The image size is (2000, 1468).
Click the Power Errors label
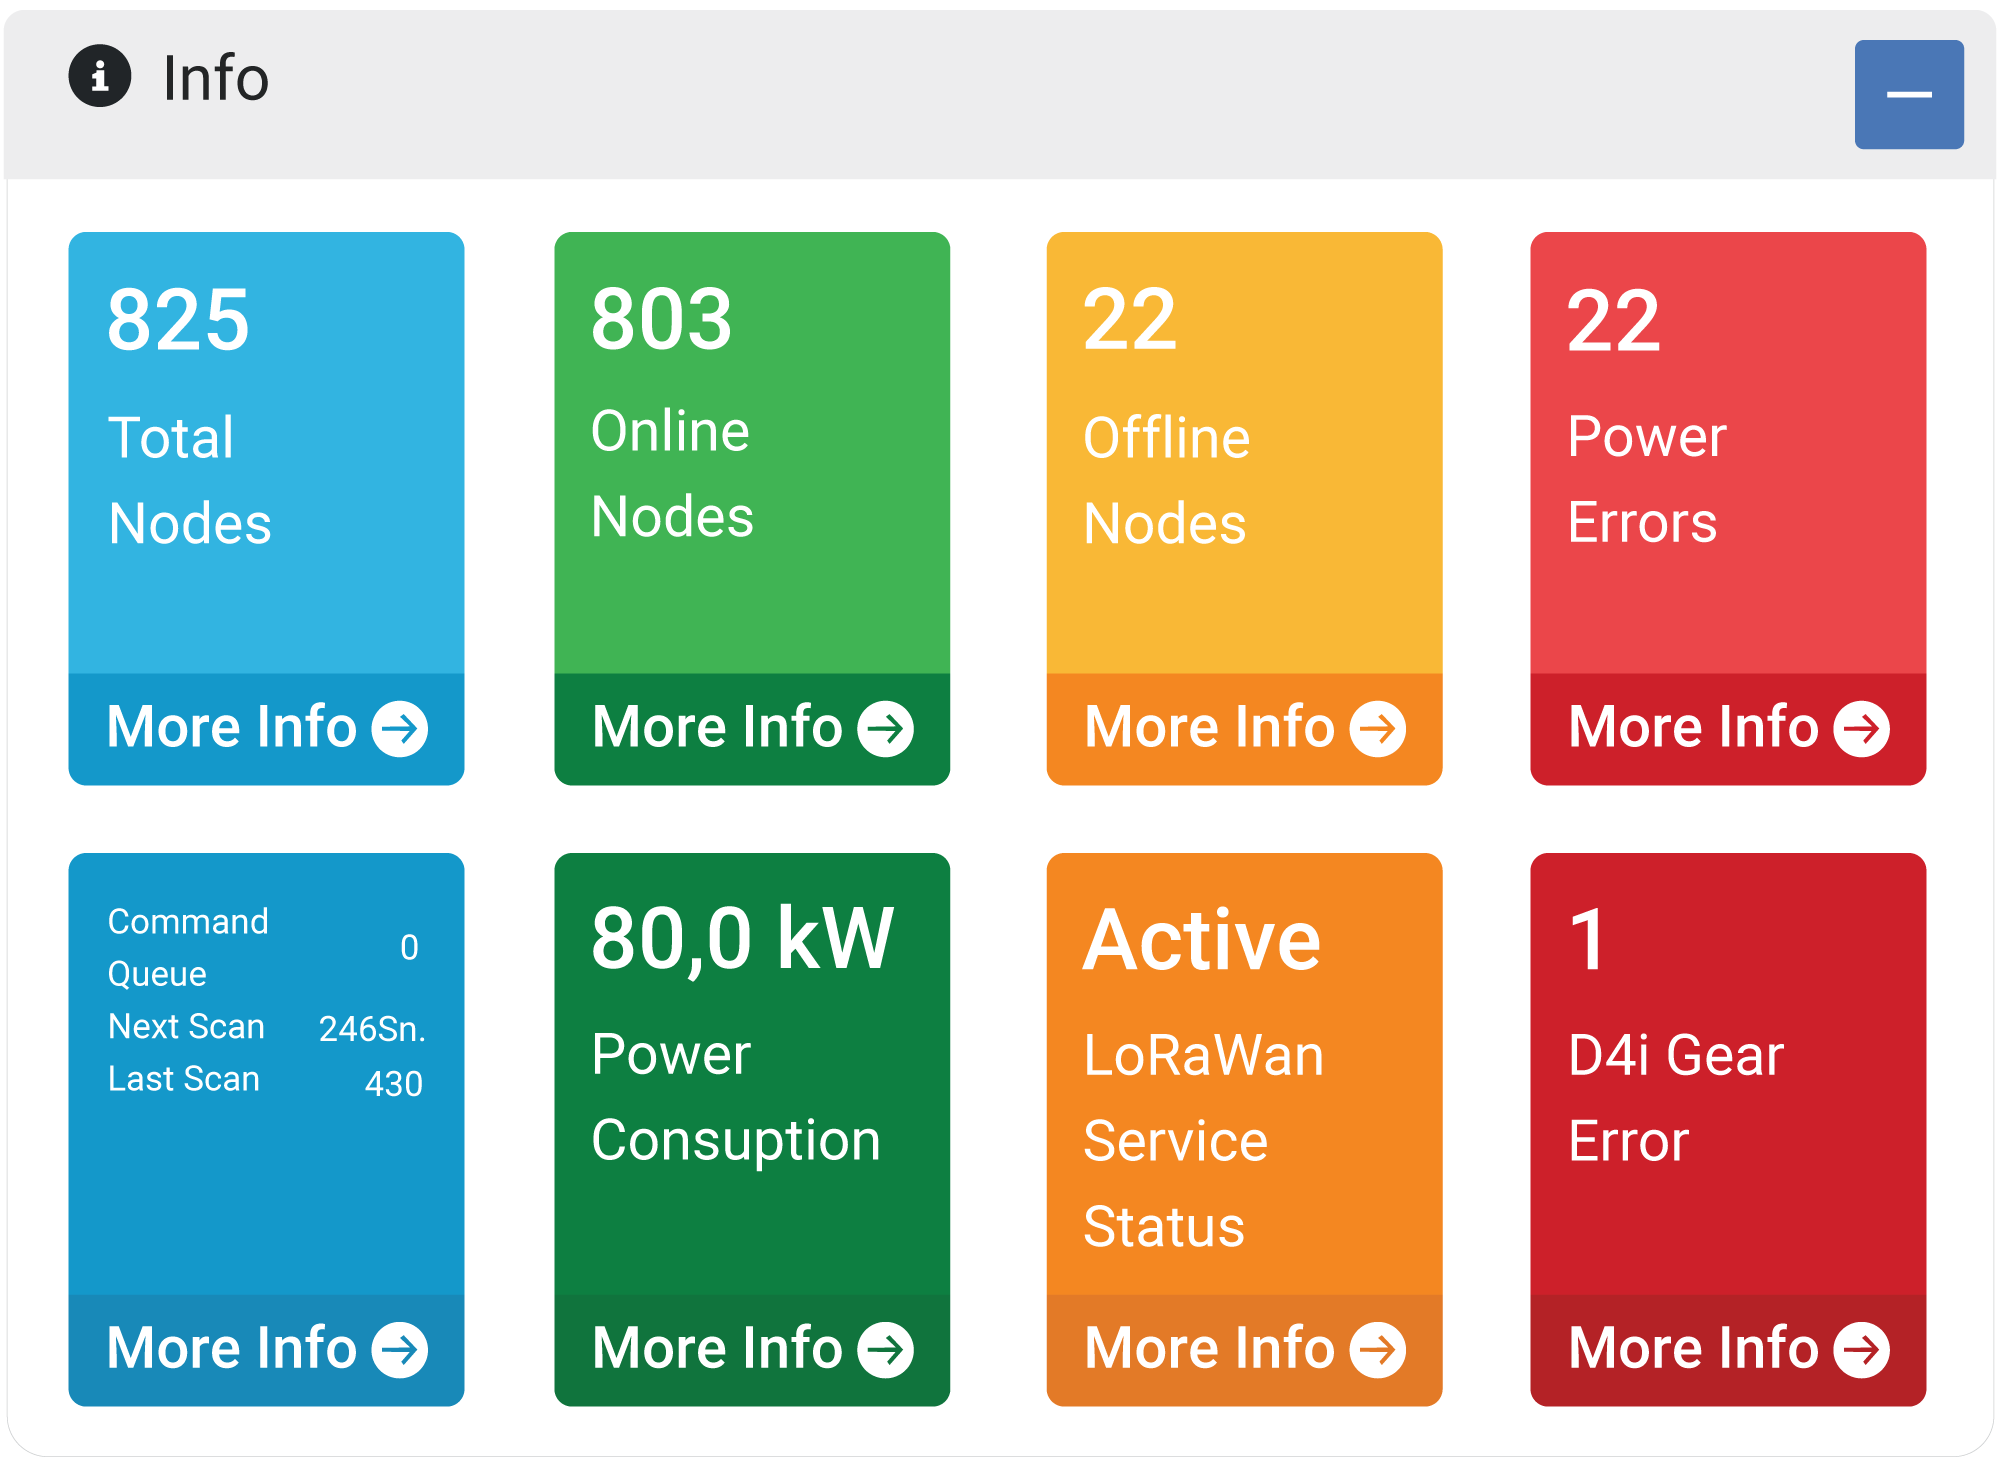[1647, 479]
